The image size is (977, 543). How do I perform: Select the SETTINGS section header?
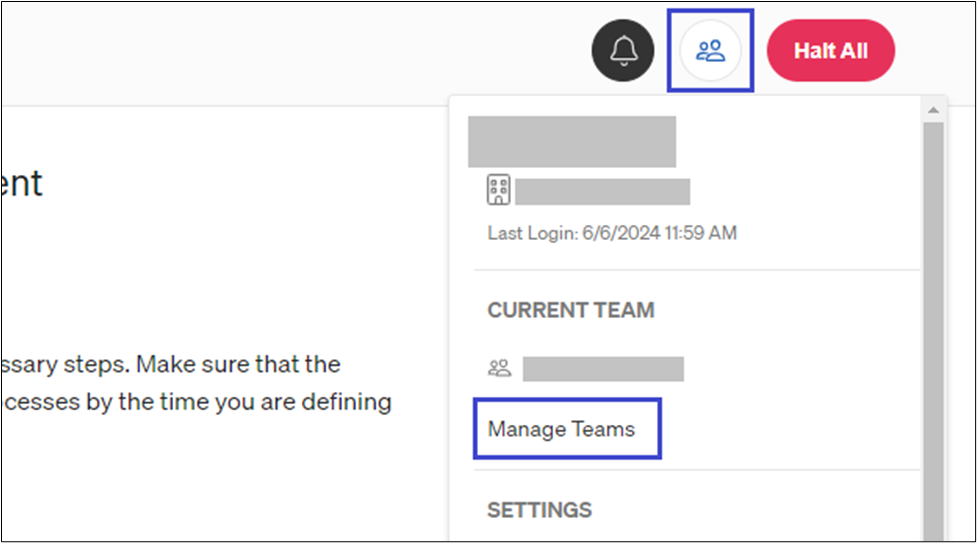click(x=539, y=510)
